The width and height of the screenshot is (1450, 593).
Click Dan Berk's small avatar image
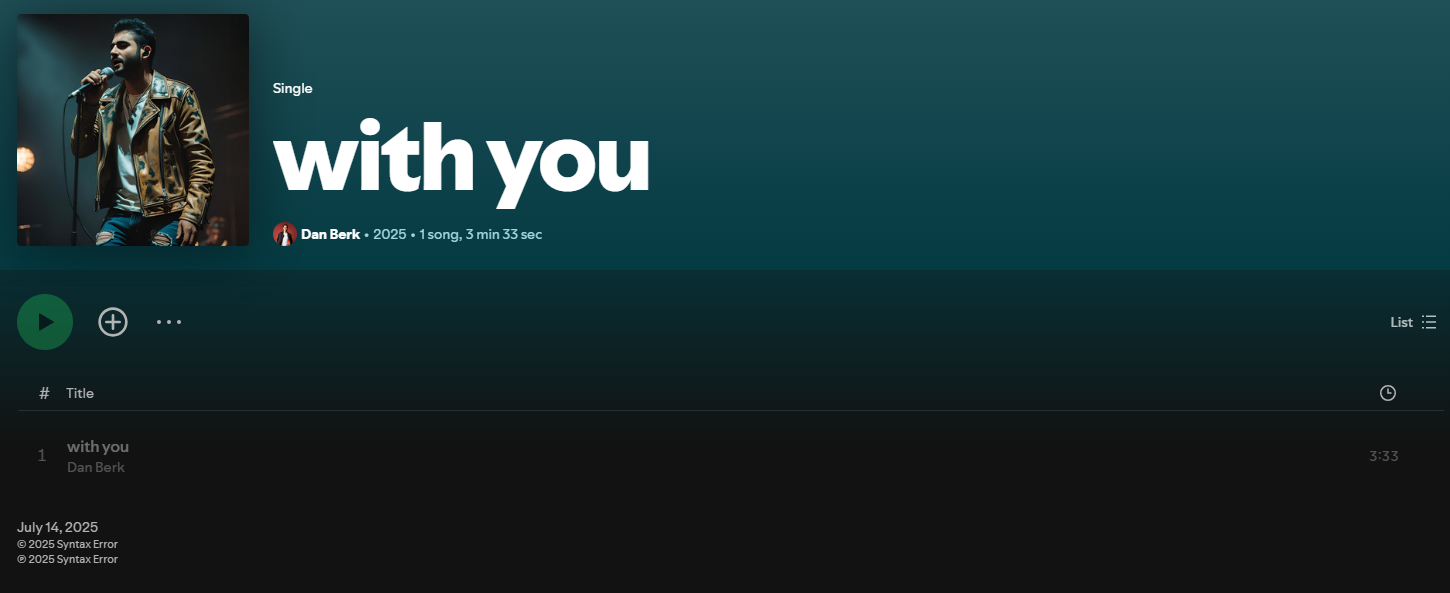pyautogui.click(x=285, y=234)
